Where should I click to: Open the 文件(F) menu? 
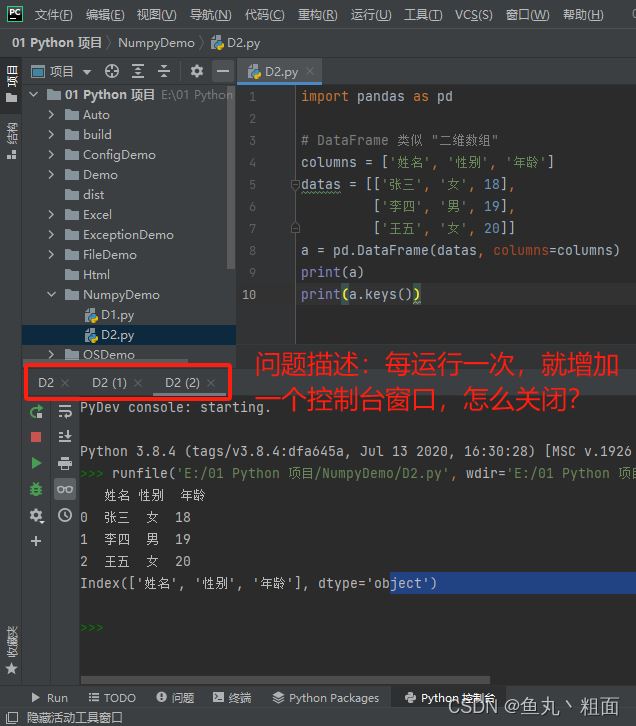click(x=53, y=15)
